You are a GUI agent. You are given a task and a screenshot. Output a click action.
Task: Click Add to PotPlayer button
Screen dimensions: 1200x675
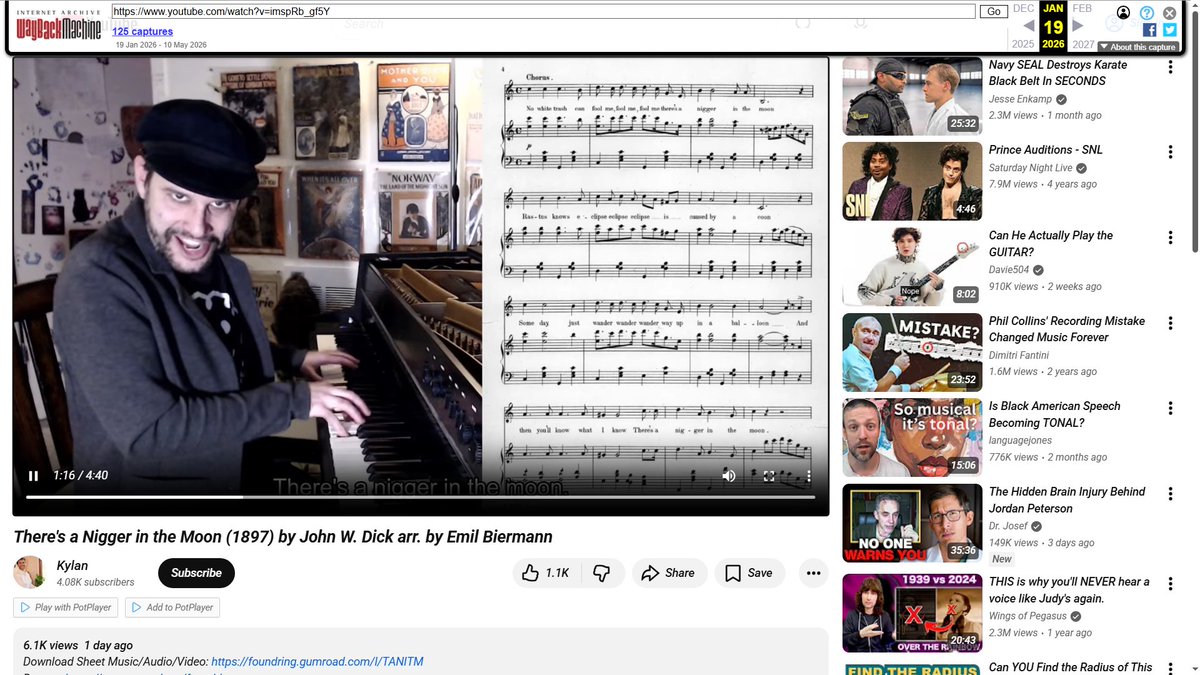[172, 607]
